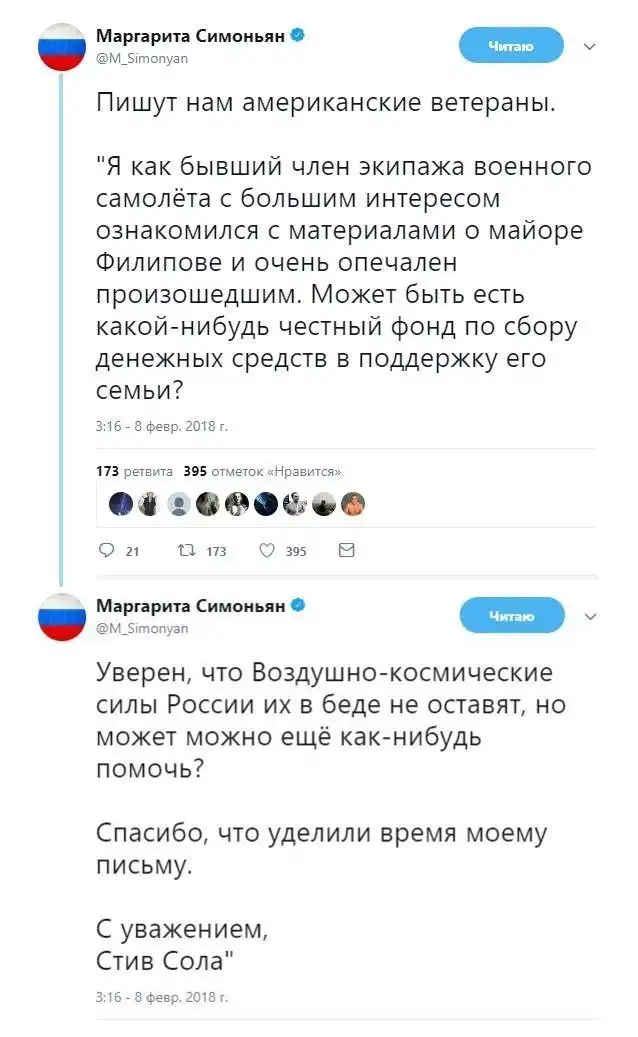Open the «173 ретвита» list
Viewport: 638px width, 1037px height.
135,470
